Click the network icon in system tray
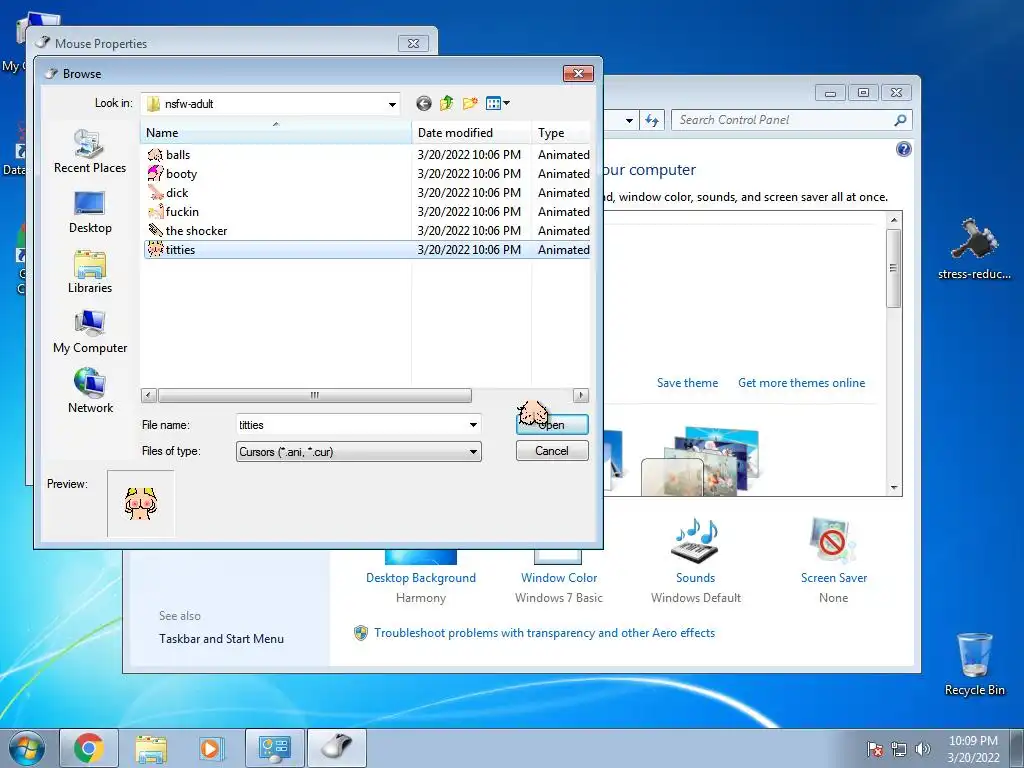The width and height of the screenshot is (1024, 768). pos(899,749)
